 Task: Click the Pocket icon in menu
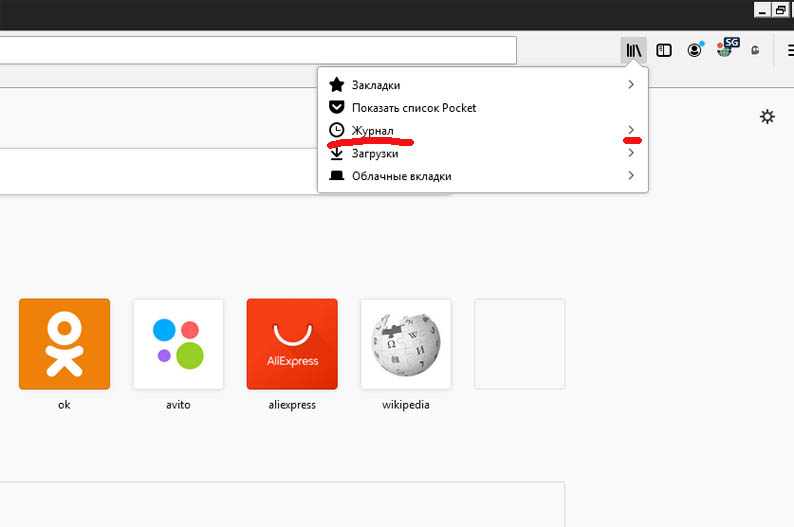point(337,107)
